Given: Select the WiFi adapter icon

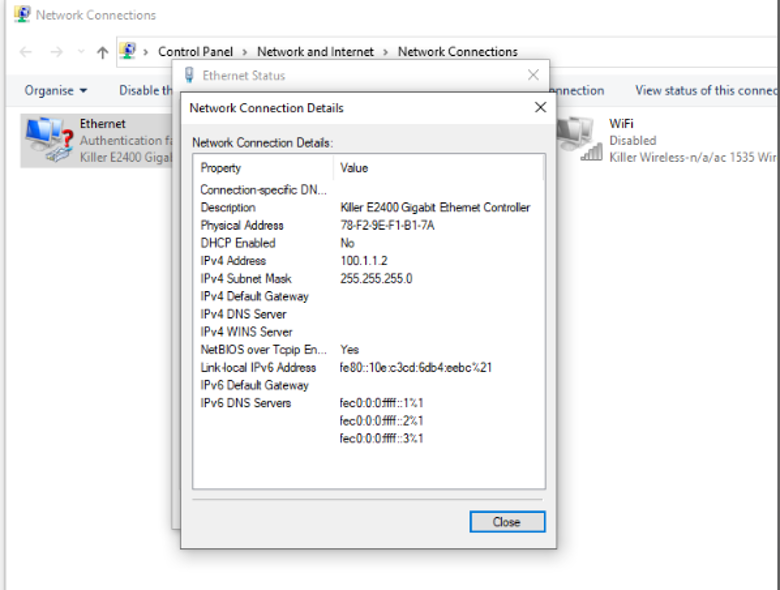Looking at the screenshot, I should (578, 139).
